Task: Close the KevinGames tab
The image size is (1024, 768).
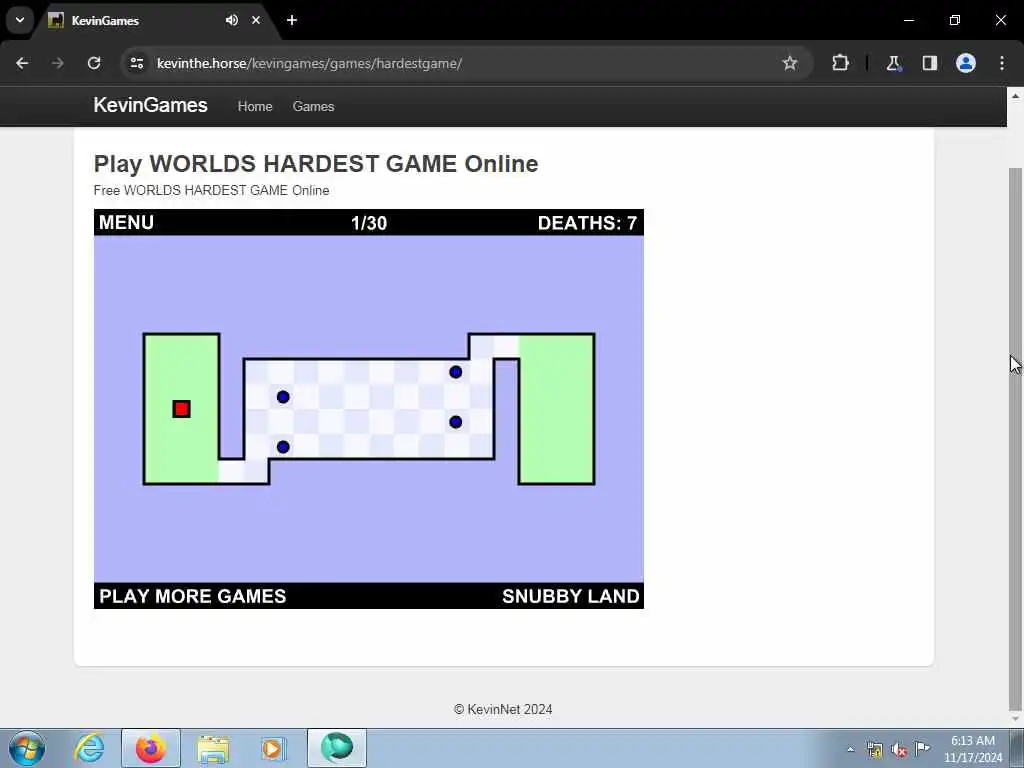Action: point(256,20)
